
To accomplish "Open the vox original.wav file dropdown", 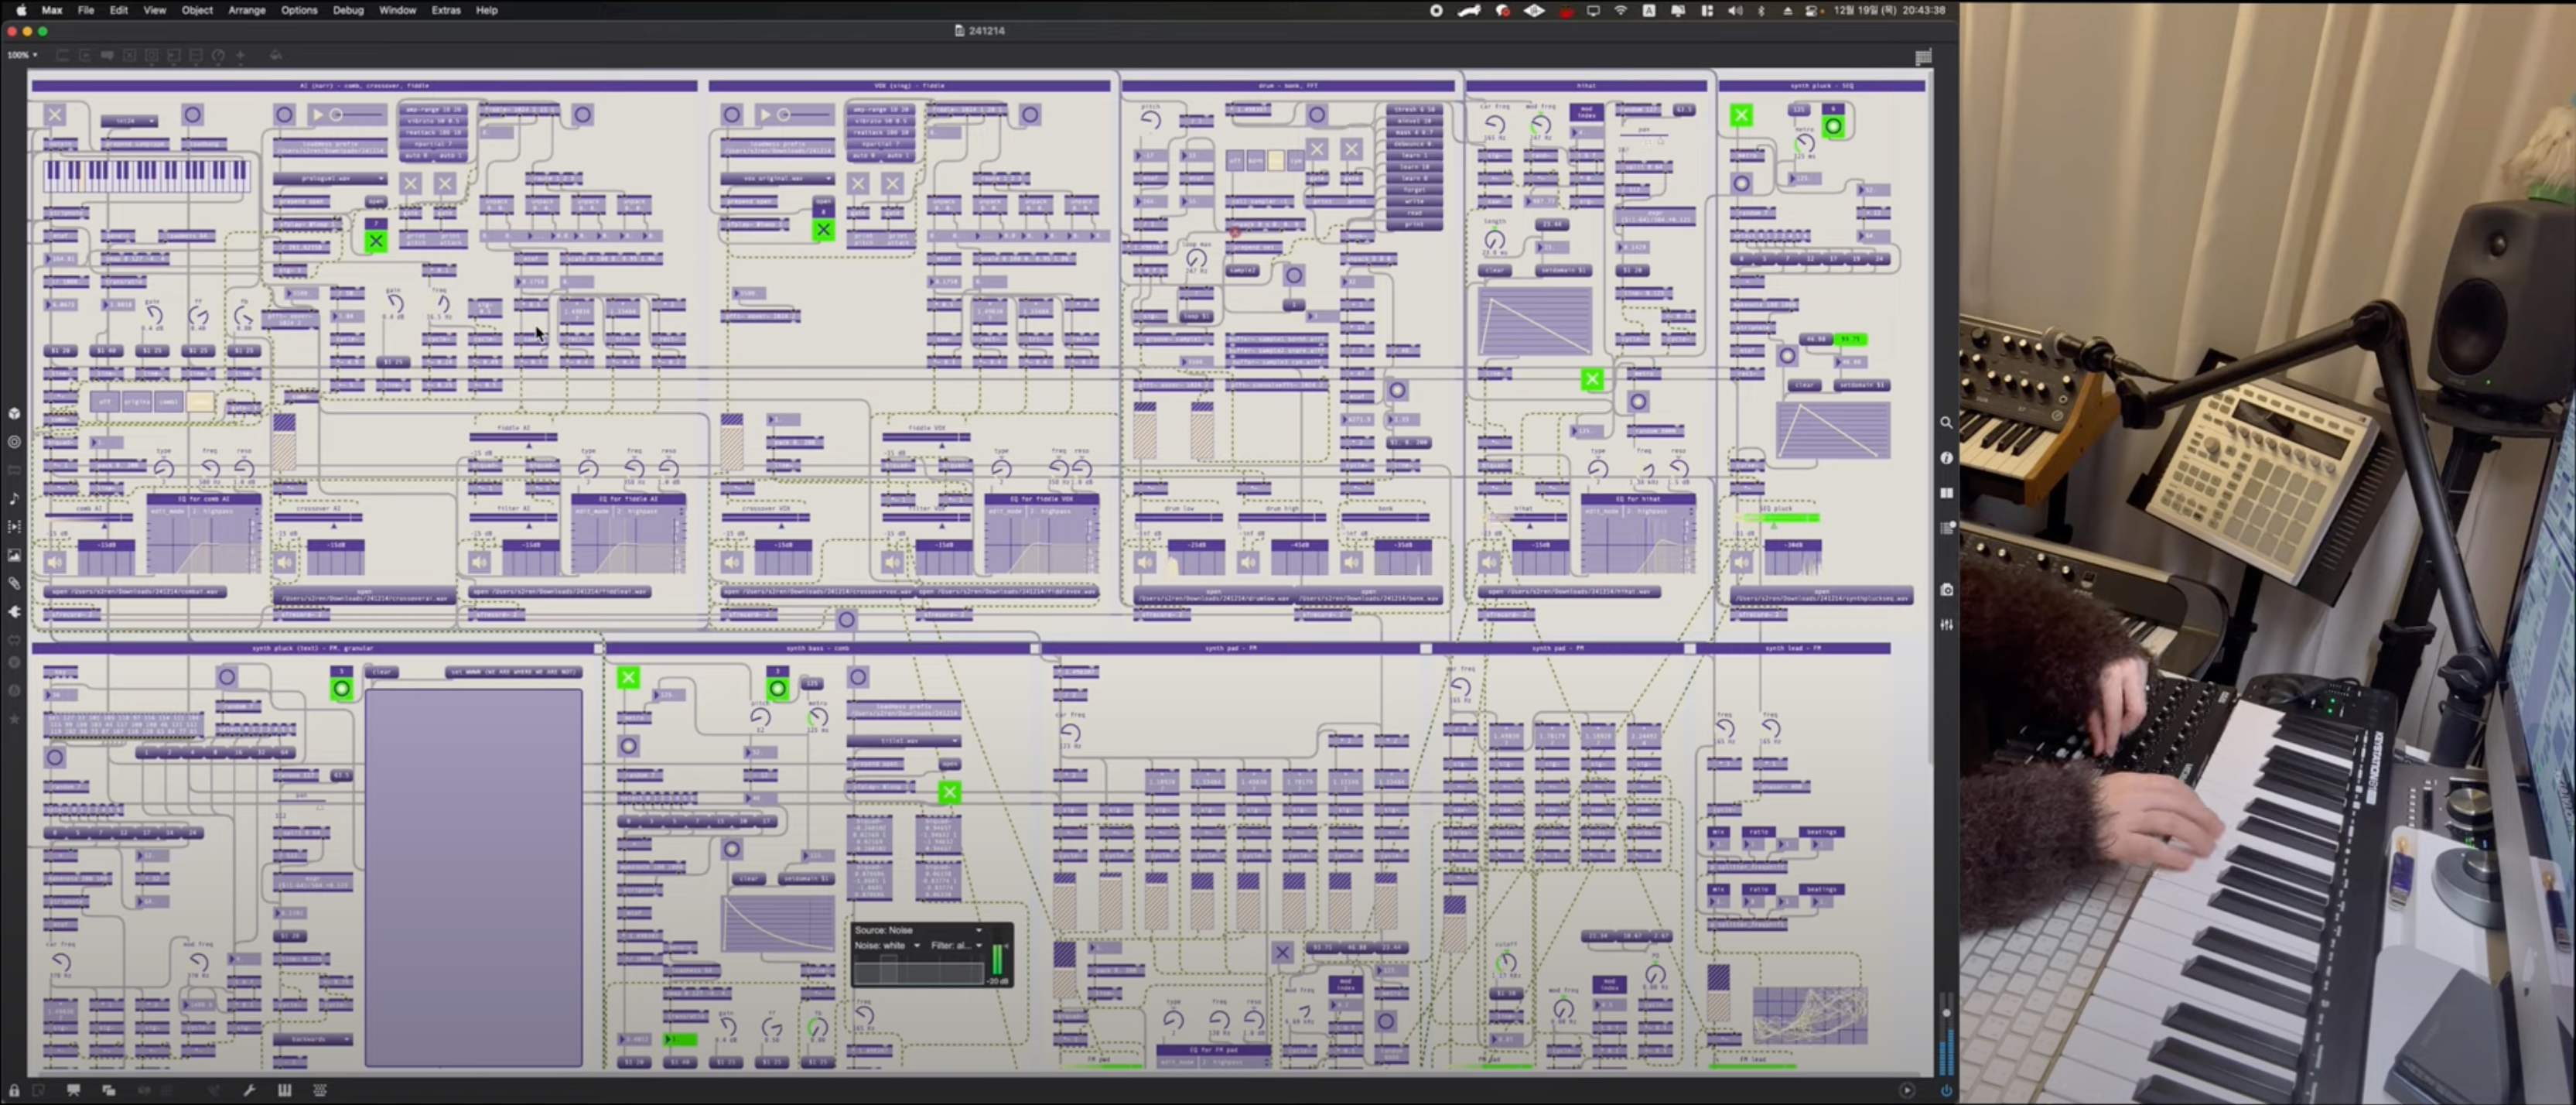I will point(778,179).
